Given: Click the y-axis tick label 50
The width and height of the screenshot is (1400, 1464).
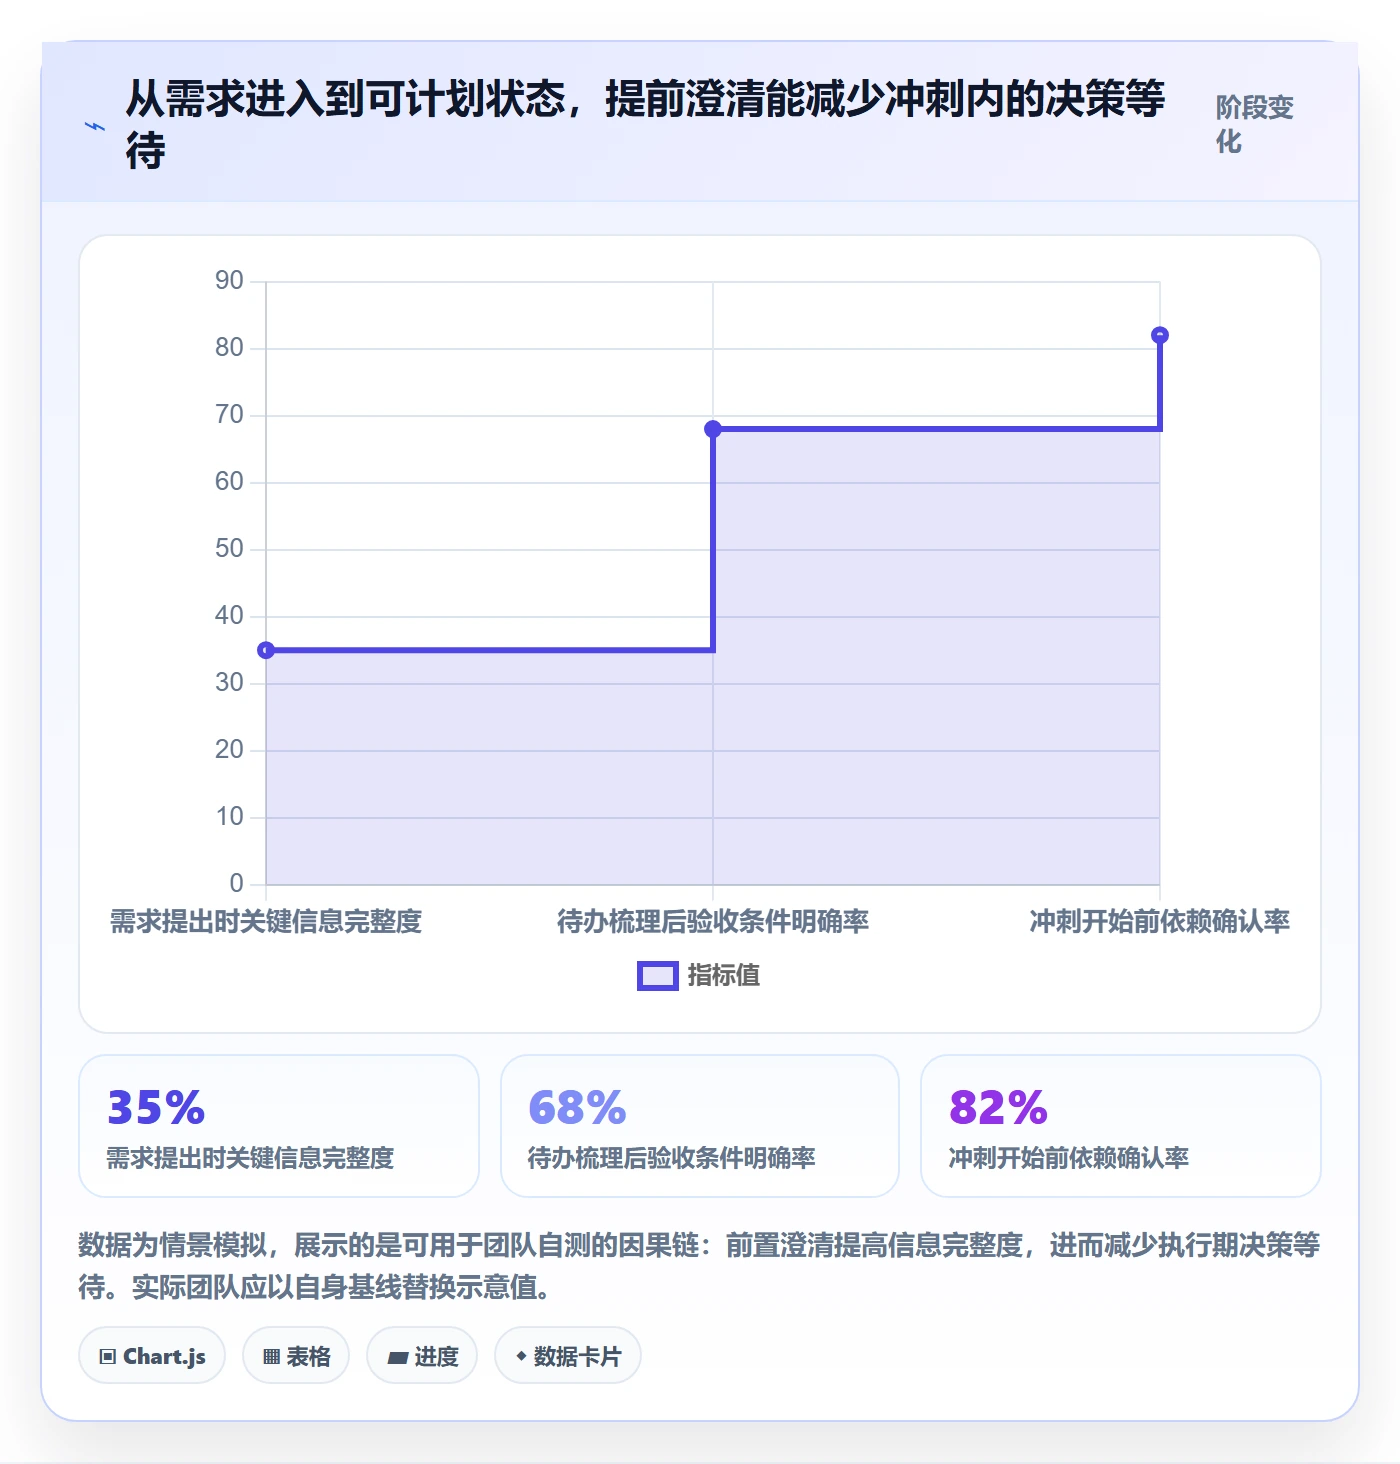Looking at the screenshot, I should (x=229, y=549).
